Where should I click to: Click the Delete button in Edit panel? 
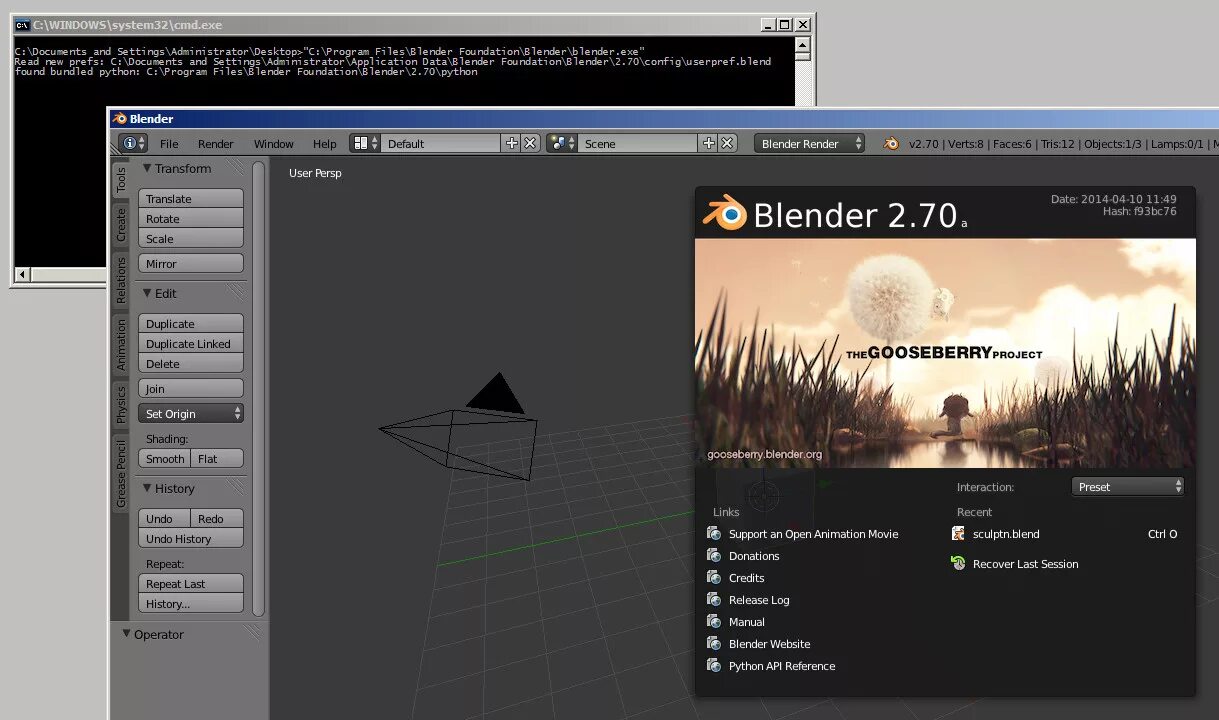pos(191,363)
